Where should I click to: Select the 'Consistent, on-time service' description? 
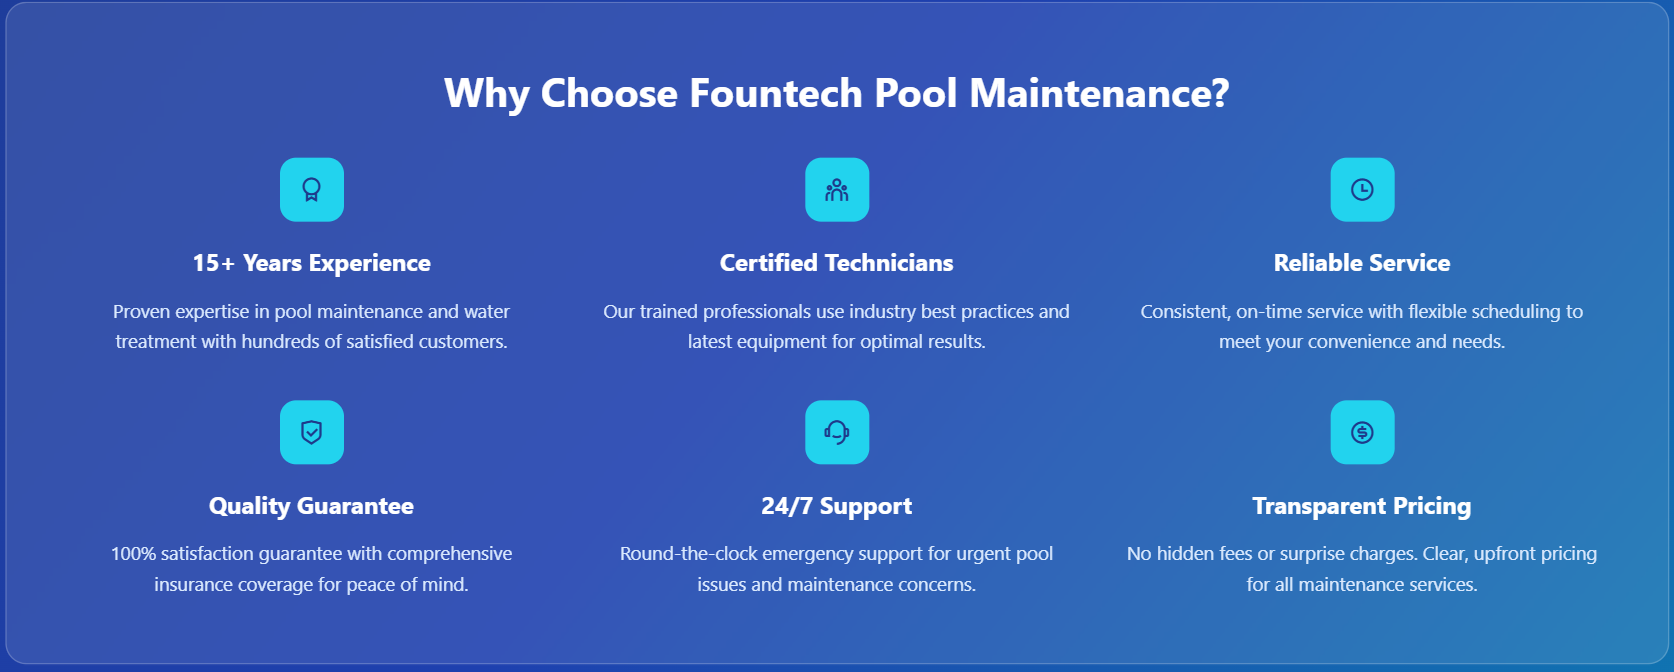tap(1362, 327)
